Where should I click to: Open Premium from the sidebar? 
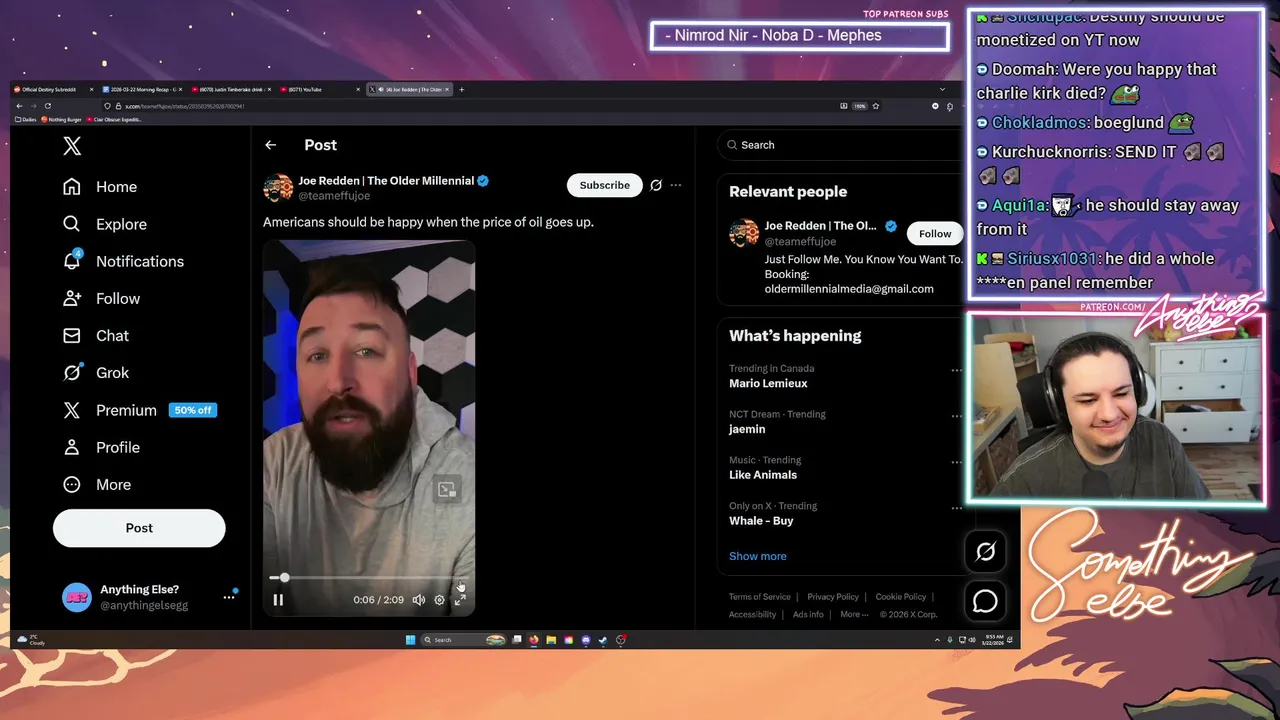[x=138, y=410]
